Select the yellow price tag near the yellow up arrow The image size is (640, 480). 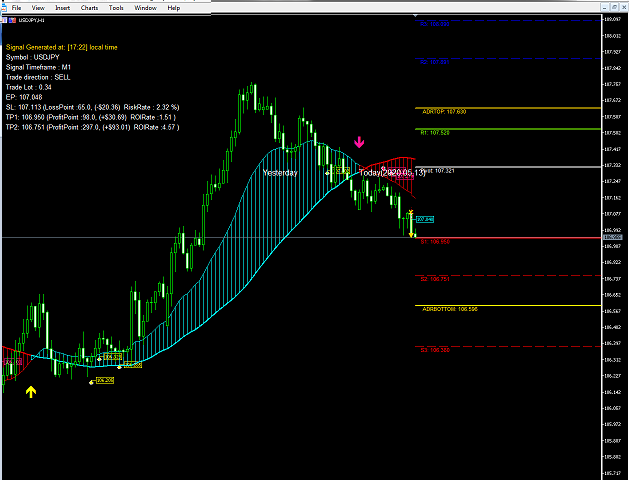tap(105, 380)
